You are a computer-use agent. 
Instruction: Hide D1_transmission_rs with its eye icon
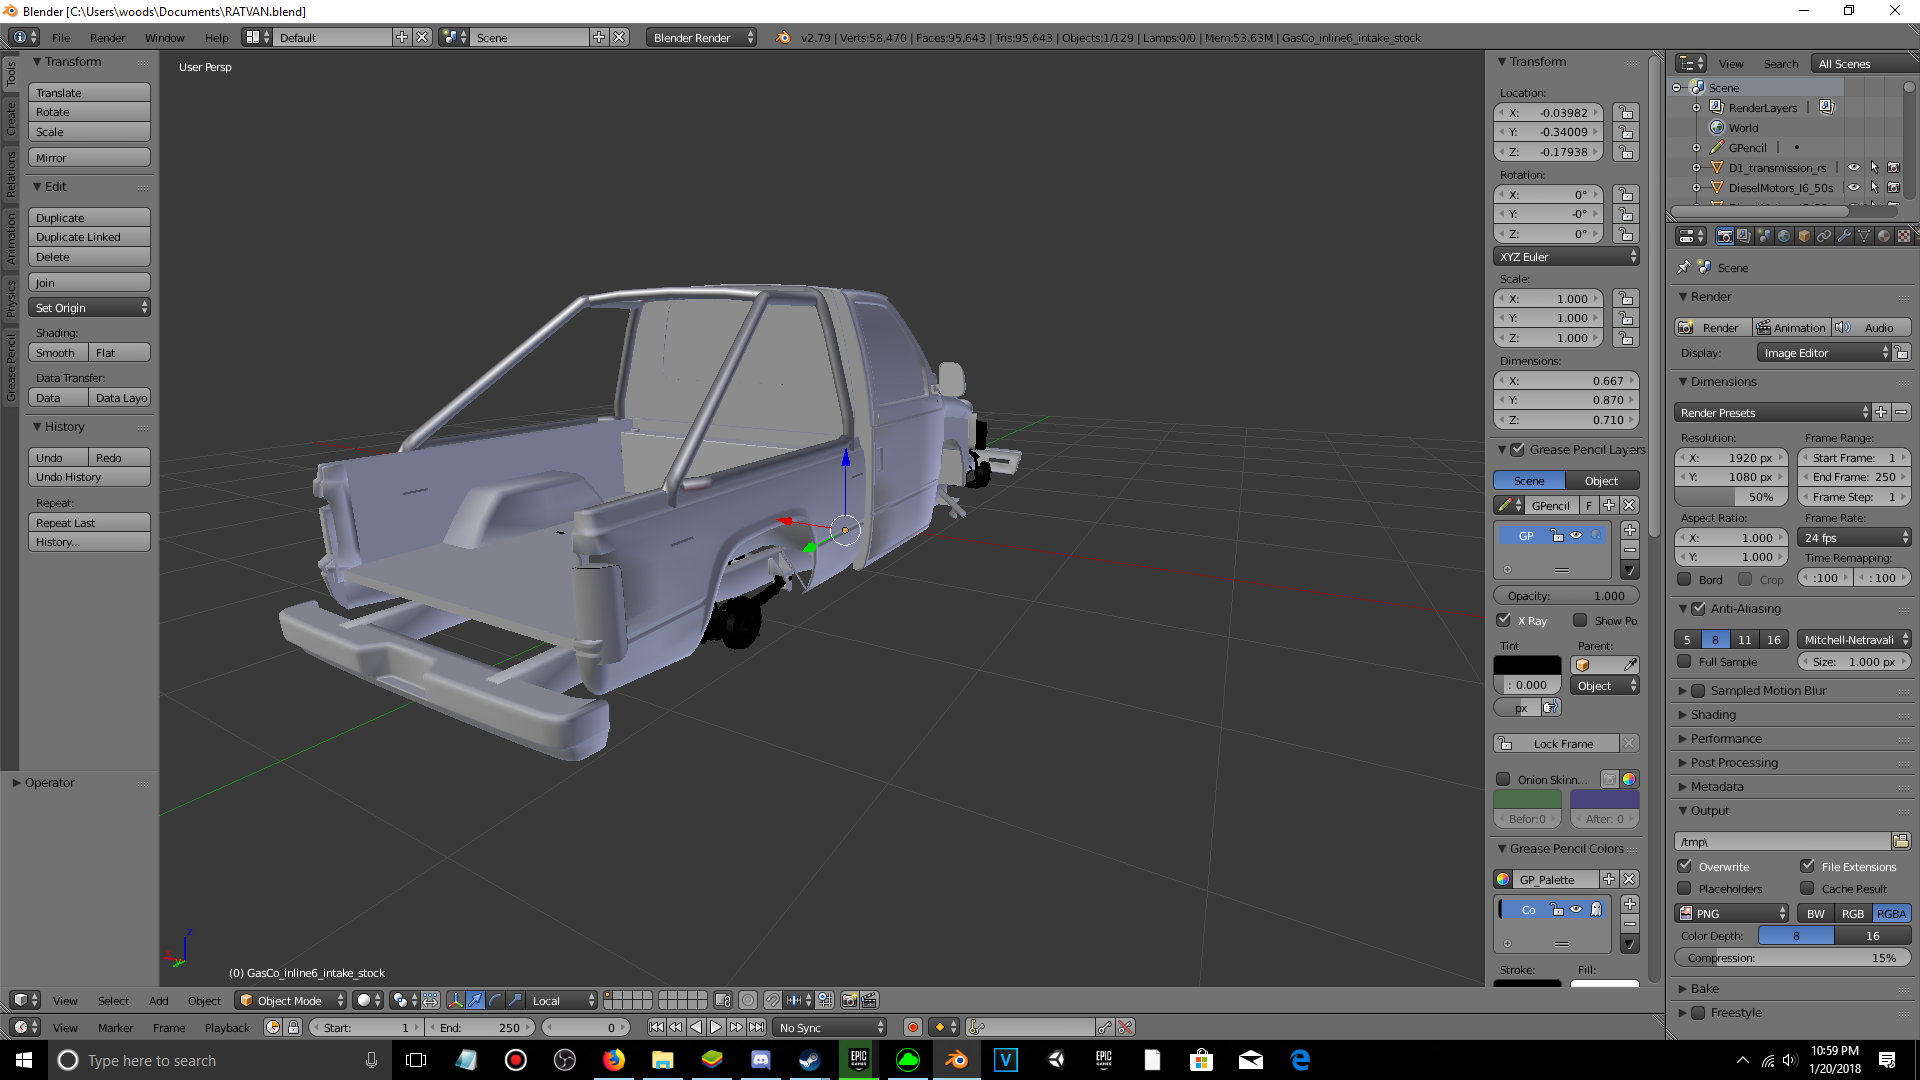tap(1854, 168)
